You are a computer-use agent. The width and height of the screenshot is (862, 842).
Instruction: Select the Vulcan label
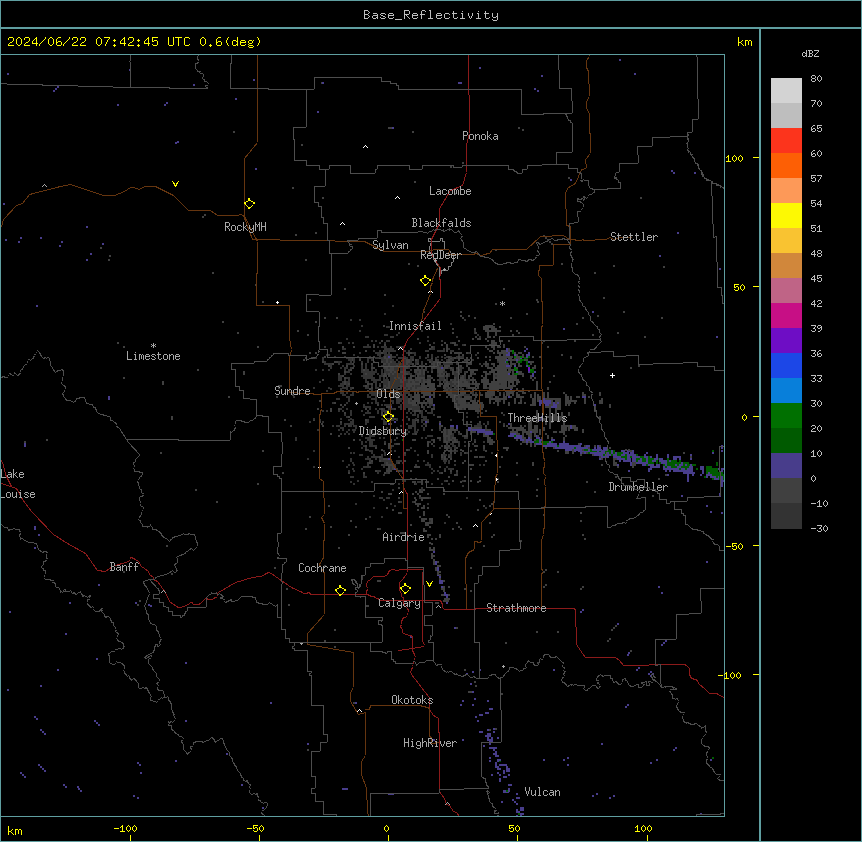542,792
